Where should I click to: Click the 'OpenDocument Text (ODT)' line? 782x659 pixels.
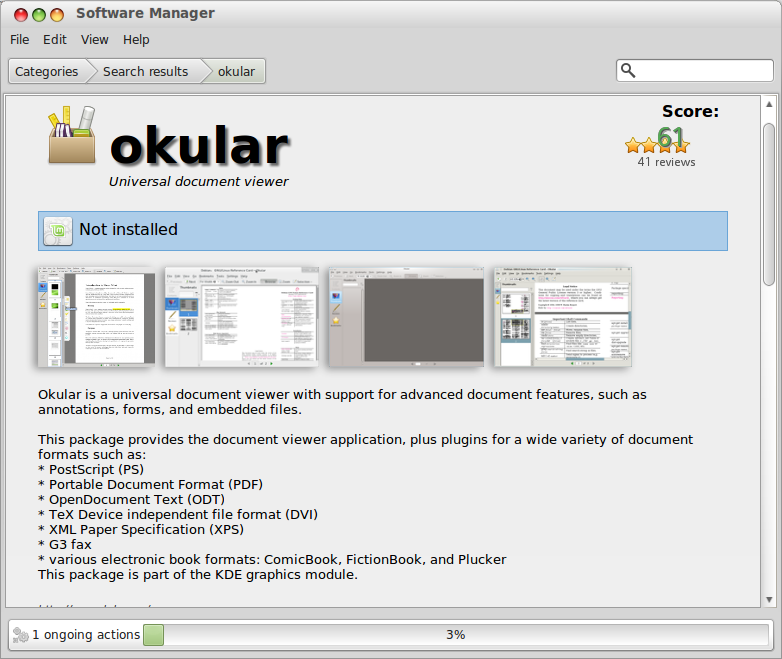click(132, 499)
